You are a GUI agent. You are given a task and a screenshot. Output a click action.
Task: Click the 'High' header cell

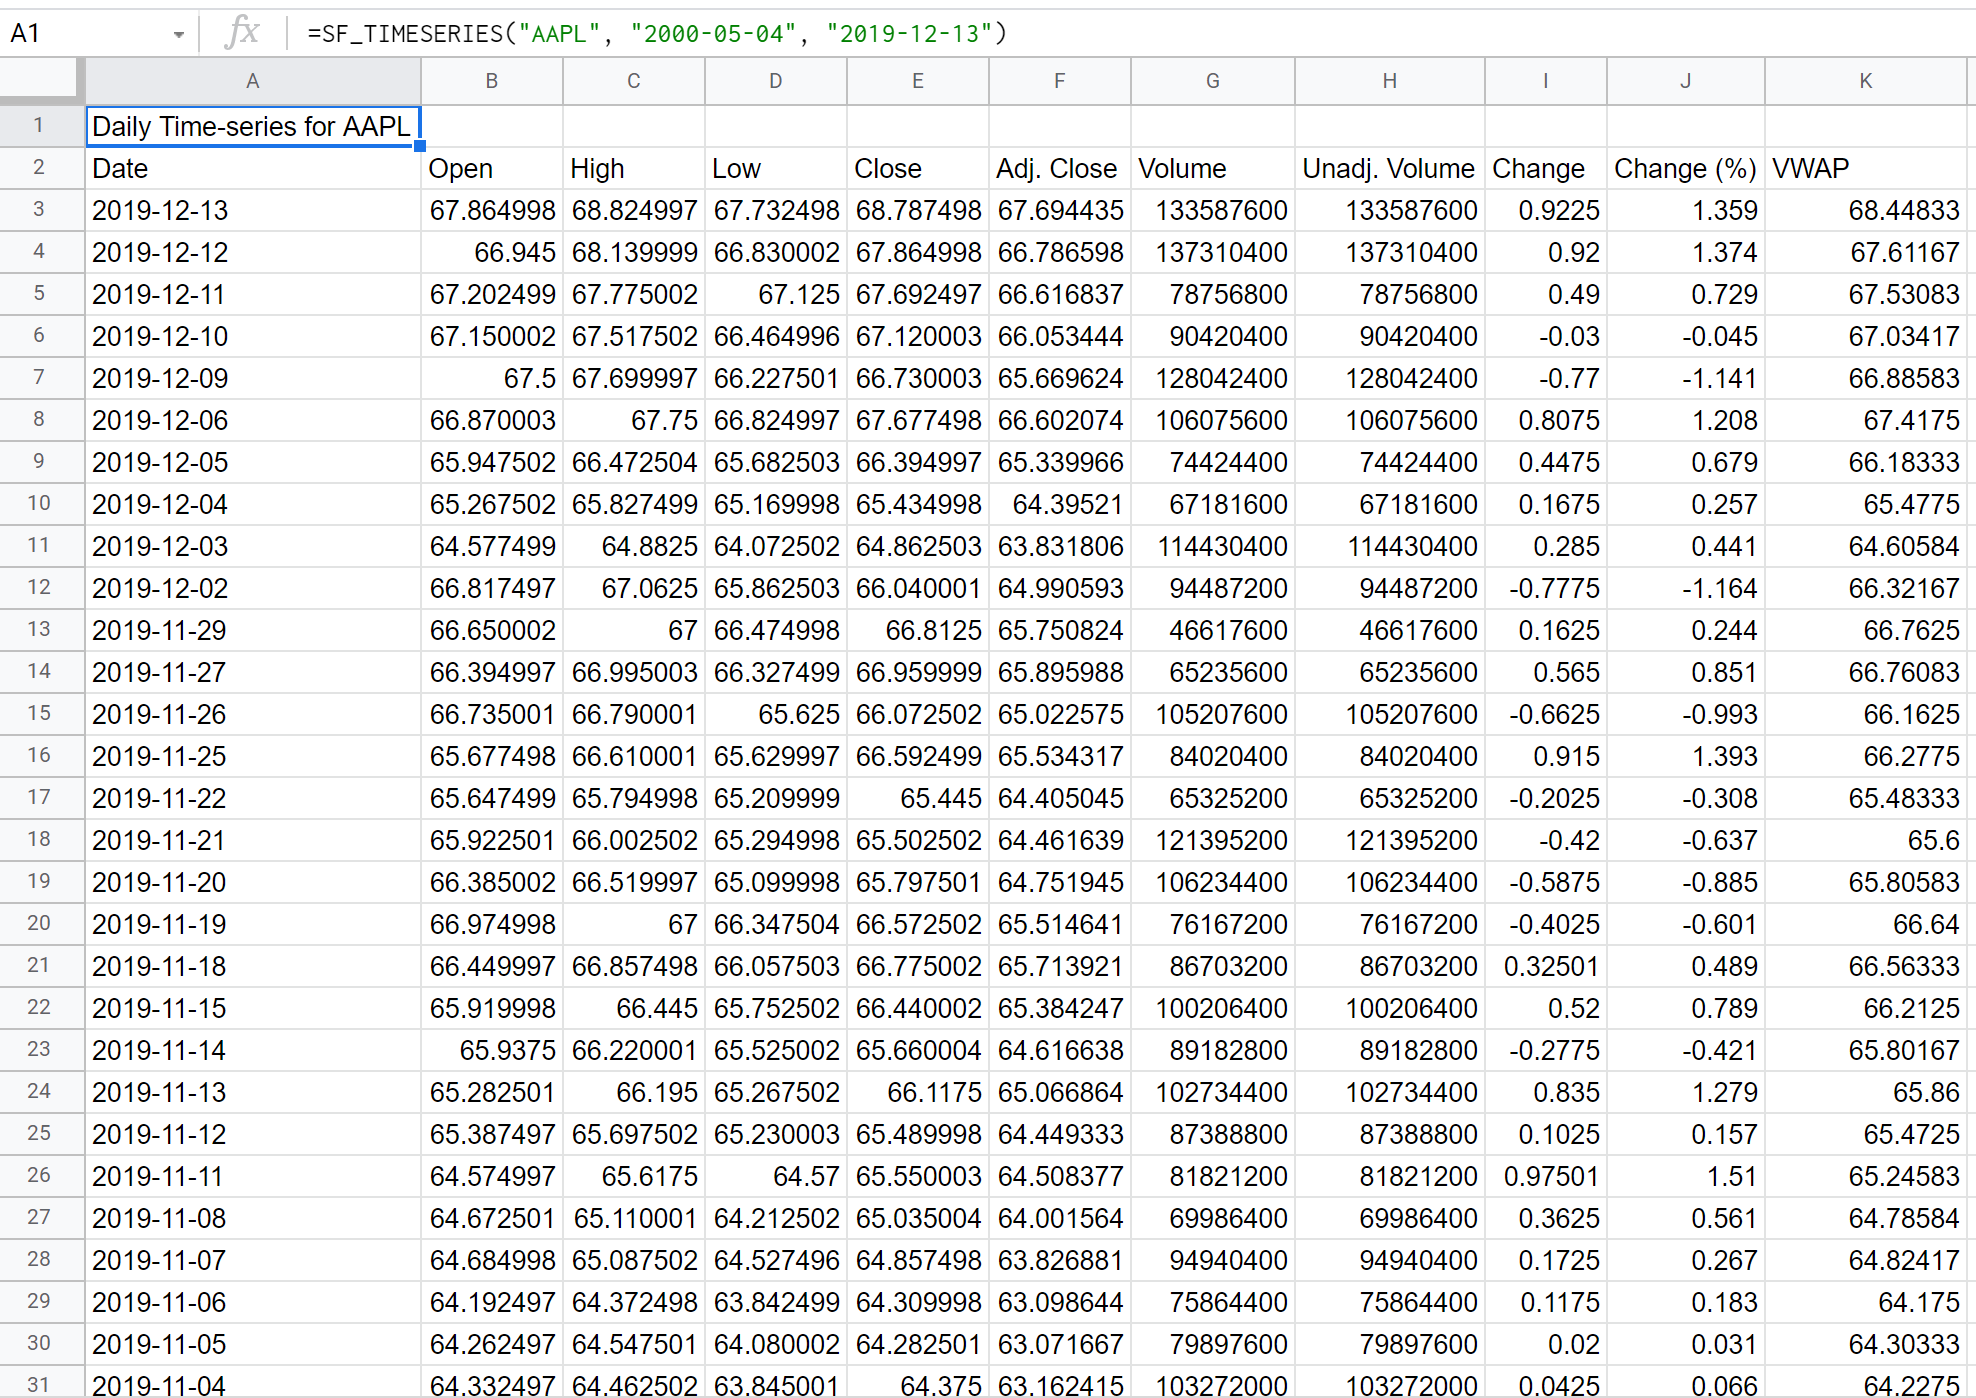tap(634, 169)
